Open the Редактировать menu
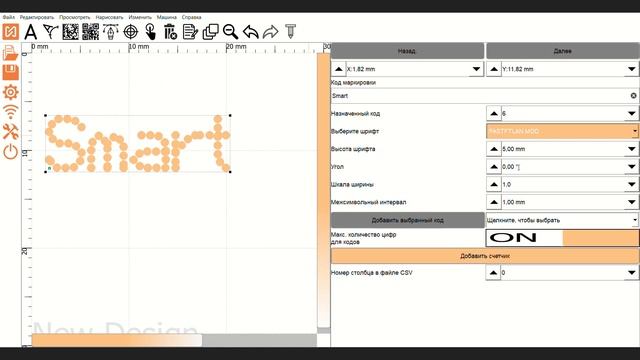640x360 pixels. pyautogui.click(x=37, y=17)
